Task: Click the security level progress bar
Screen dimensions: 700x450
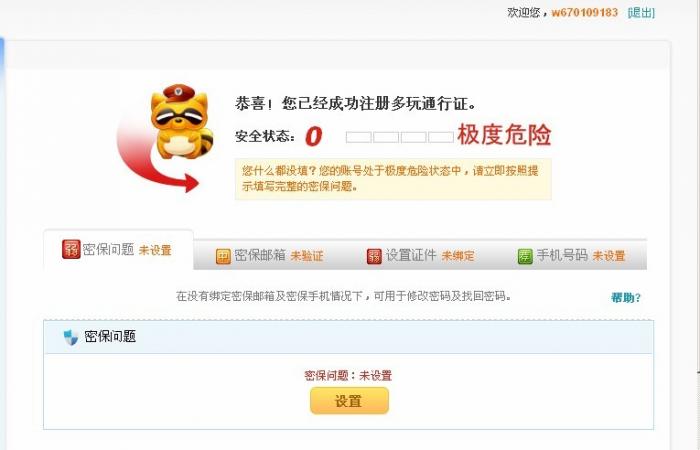Action: point(400,137)
